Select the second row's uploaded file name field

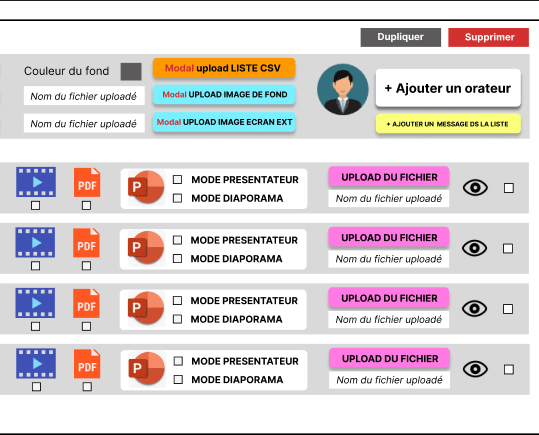click(x=389, y=259)
